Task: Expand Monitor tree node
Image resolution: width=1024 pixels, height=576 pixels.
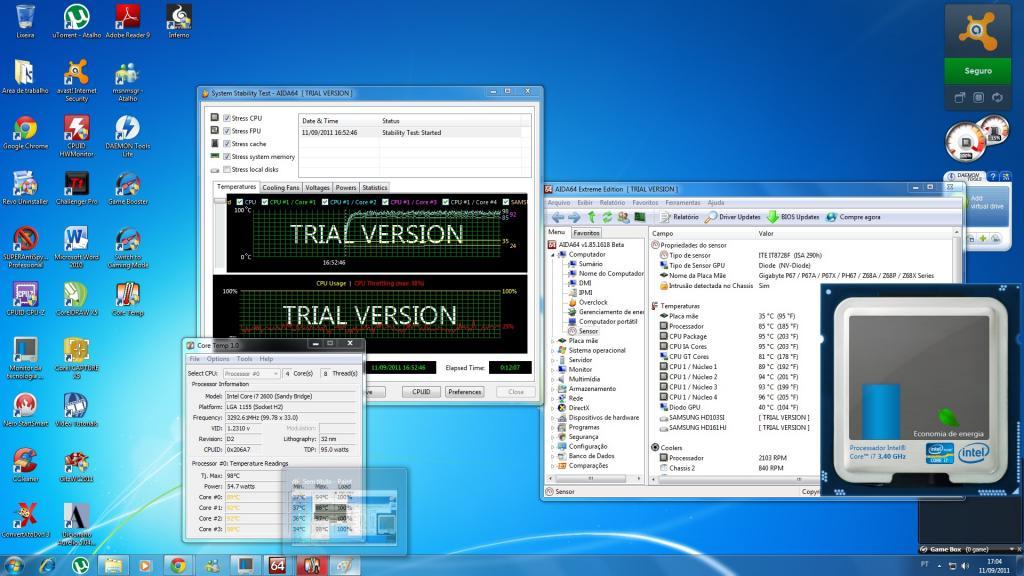Action: 553,370
